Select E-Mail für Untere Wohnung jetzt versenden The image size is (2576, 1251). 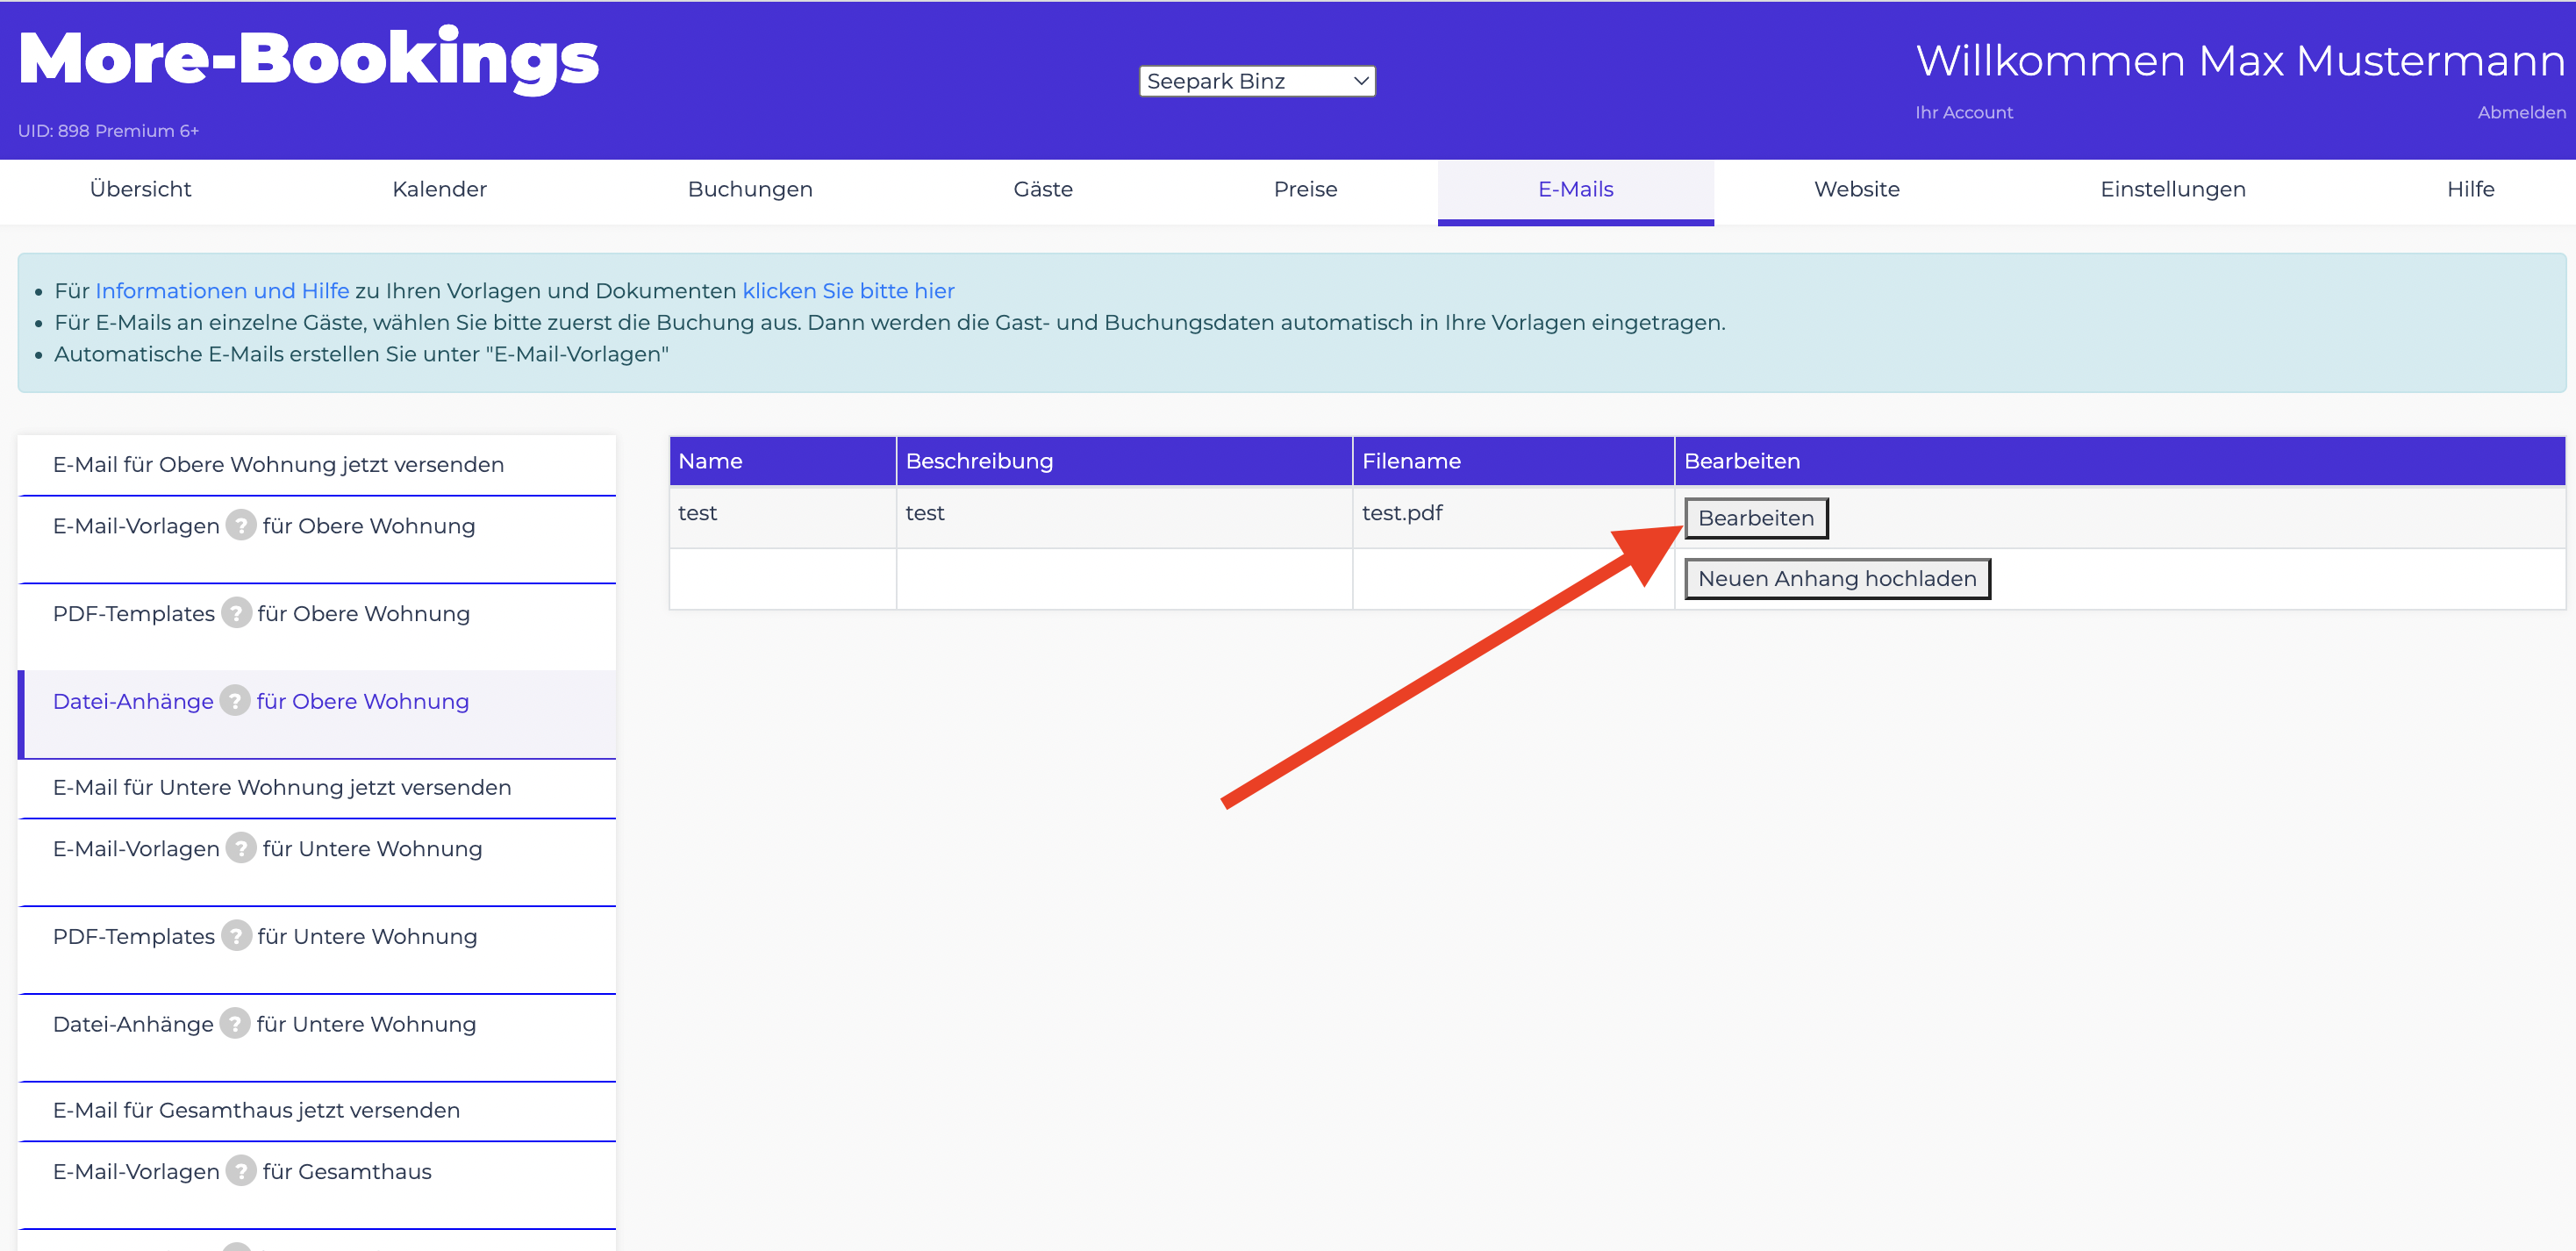pyautogui.click(x=317, y=788)
